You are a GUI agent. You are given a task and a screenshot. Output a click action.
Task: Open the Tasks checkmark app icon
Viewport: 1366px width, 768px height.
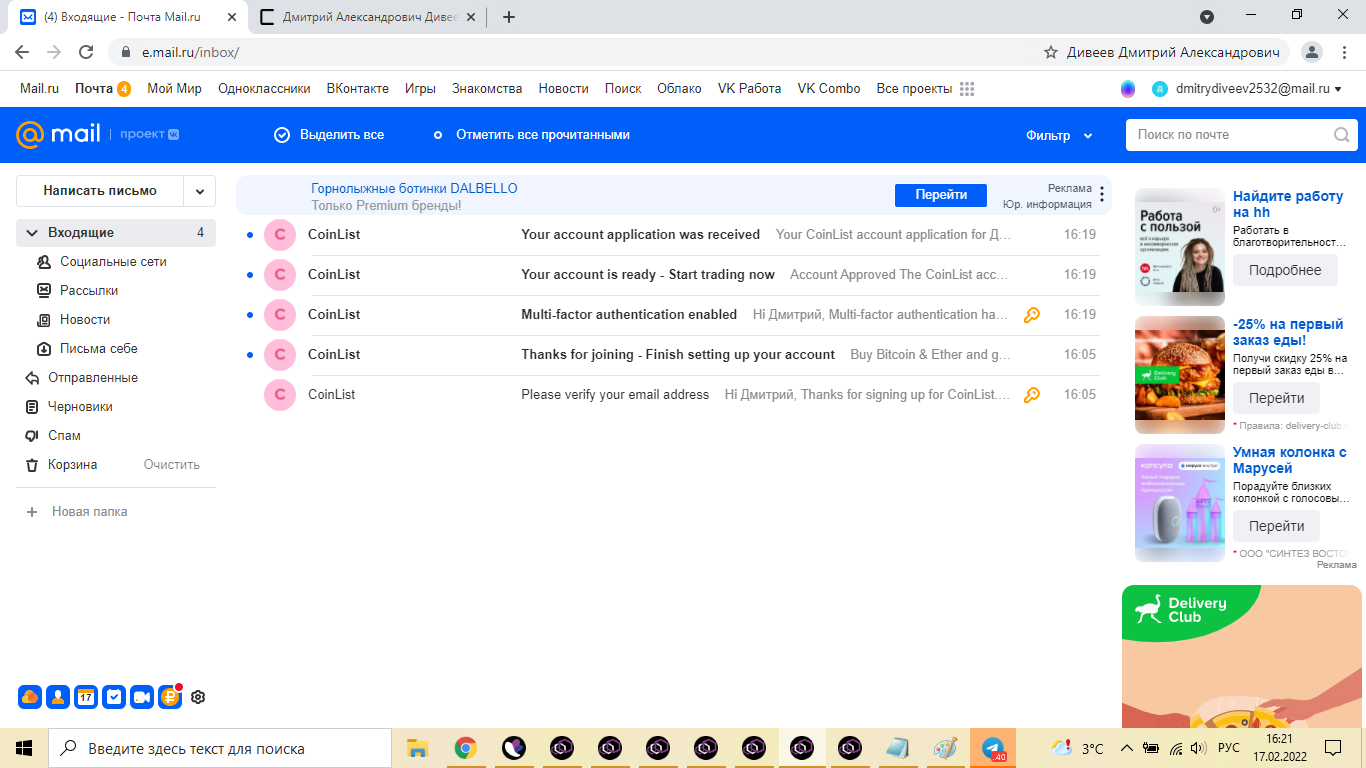(x=114, y=697)
